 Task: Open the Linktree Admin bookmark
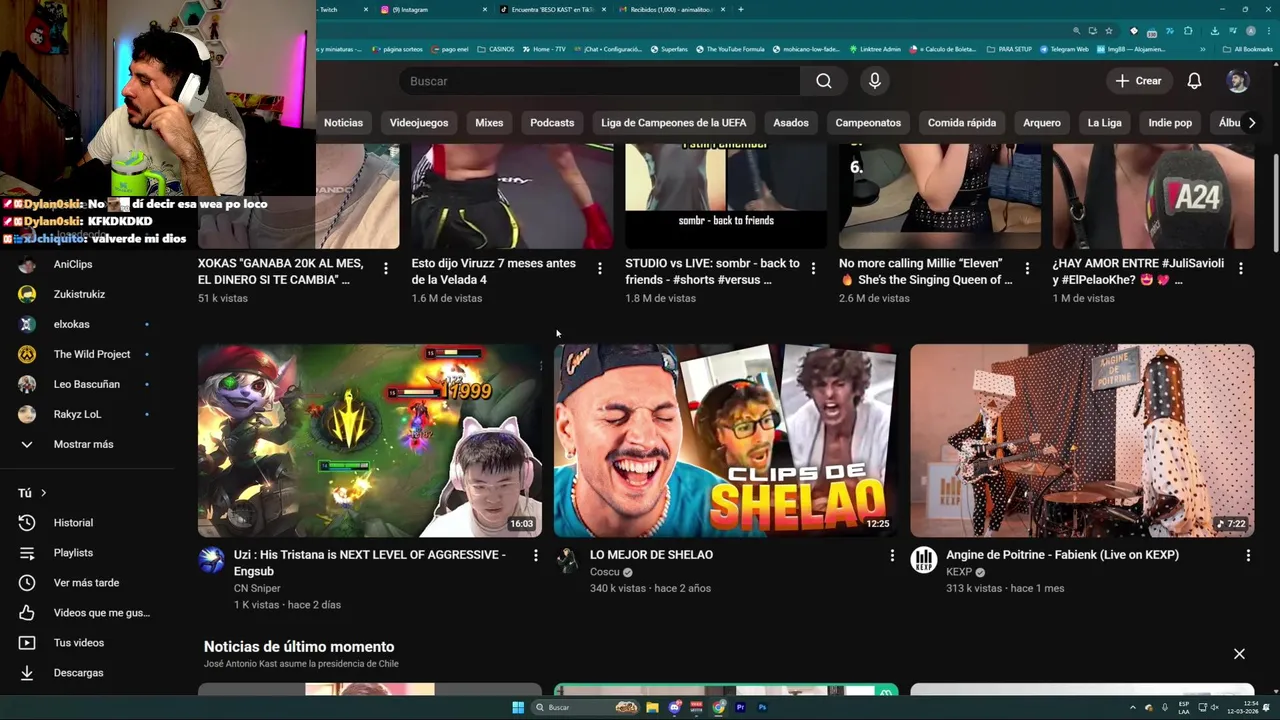[x=874, y=49]
